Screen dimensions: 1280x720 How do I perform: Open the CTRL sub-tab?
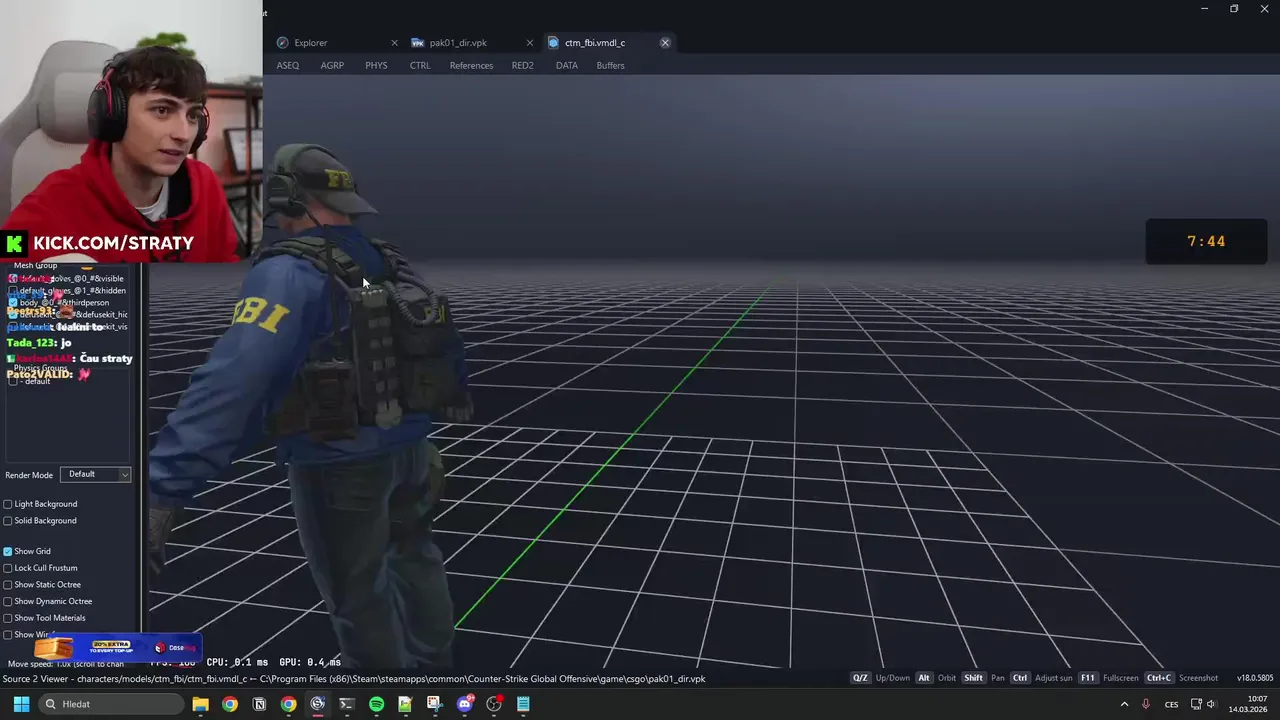pyautogui.click(x=420, y=66)
